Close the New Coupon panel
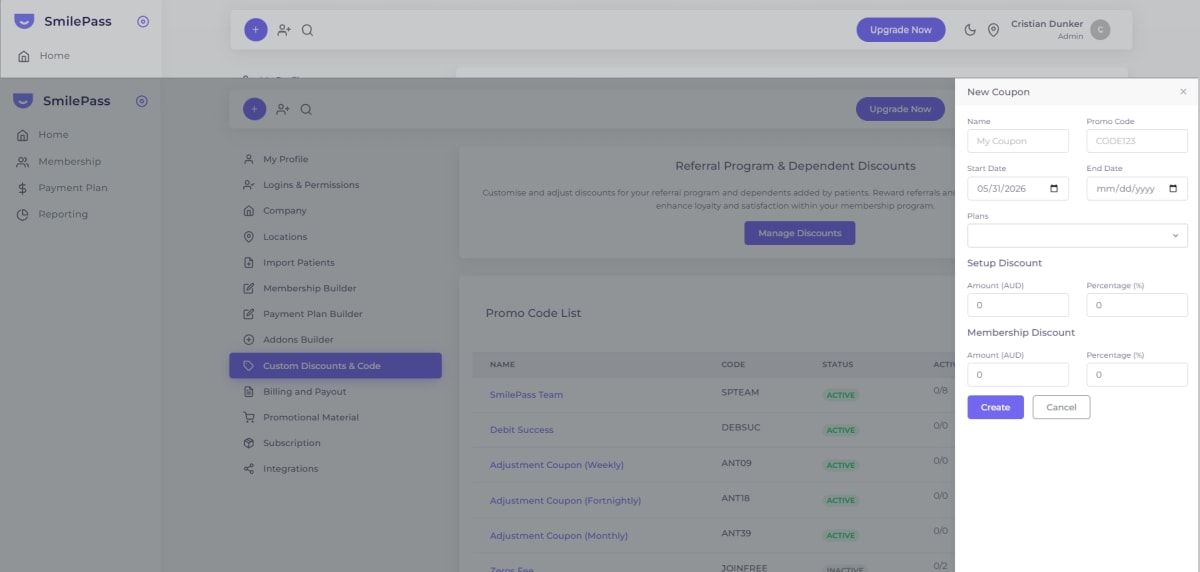This screenshot has height=572, width=1200. [1183, 92]
